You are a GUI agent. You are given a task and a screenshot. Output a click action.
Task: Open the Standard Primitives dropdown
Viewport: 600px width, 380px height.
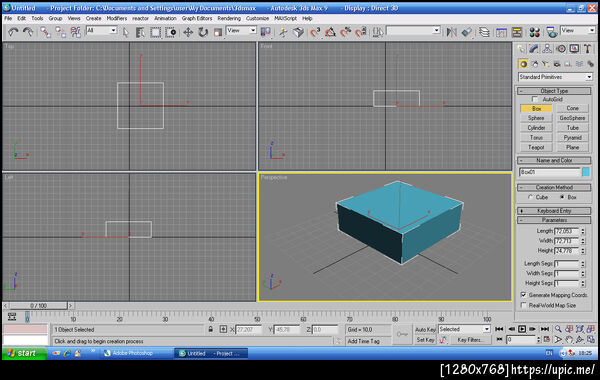(x=555, y=77)
